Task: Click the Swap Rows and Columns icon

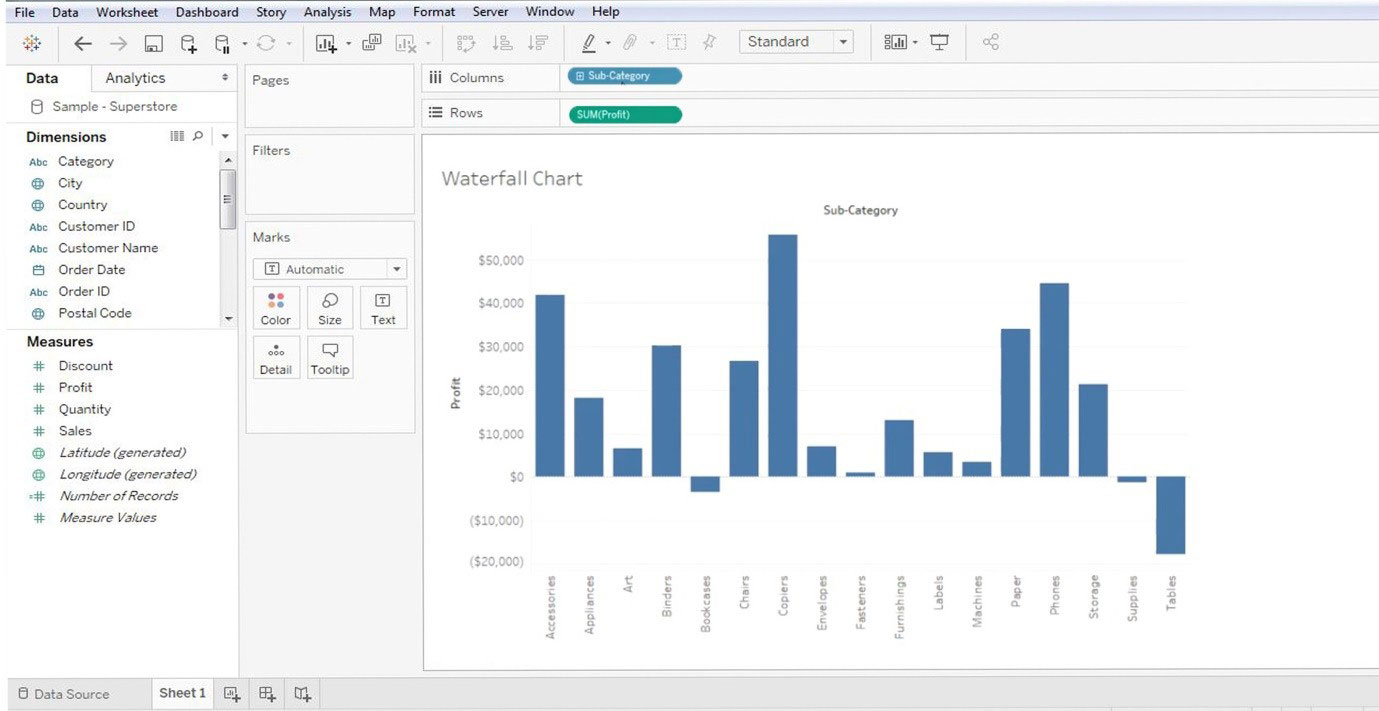Action: click(465, 42)
